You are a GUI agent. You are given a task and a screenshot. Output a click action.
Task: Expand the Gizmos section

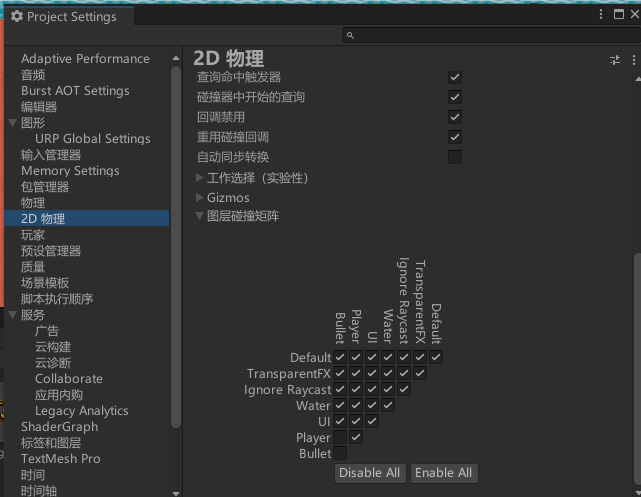pyautogui.click(x=199, y=197)
